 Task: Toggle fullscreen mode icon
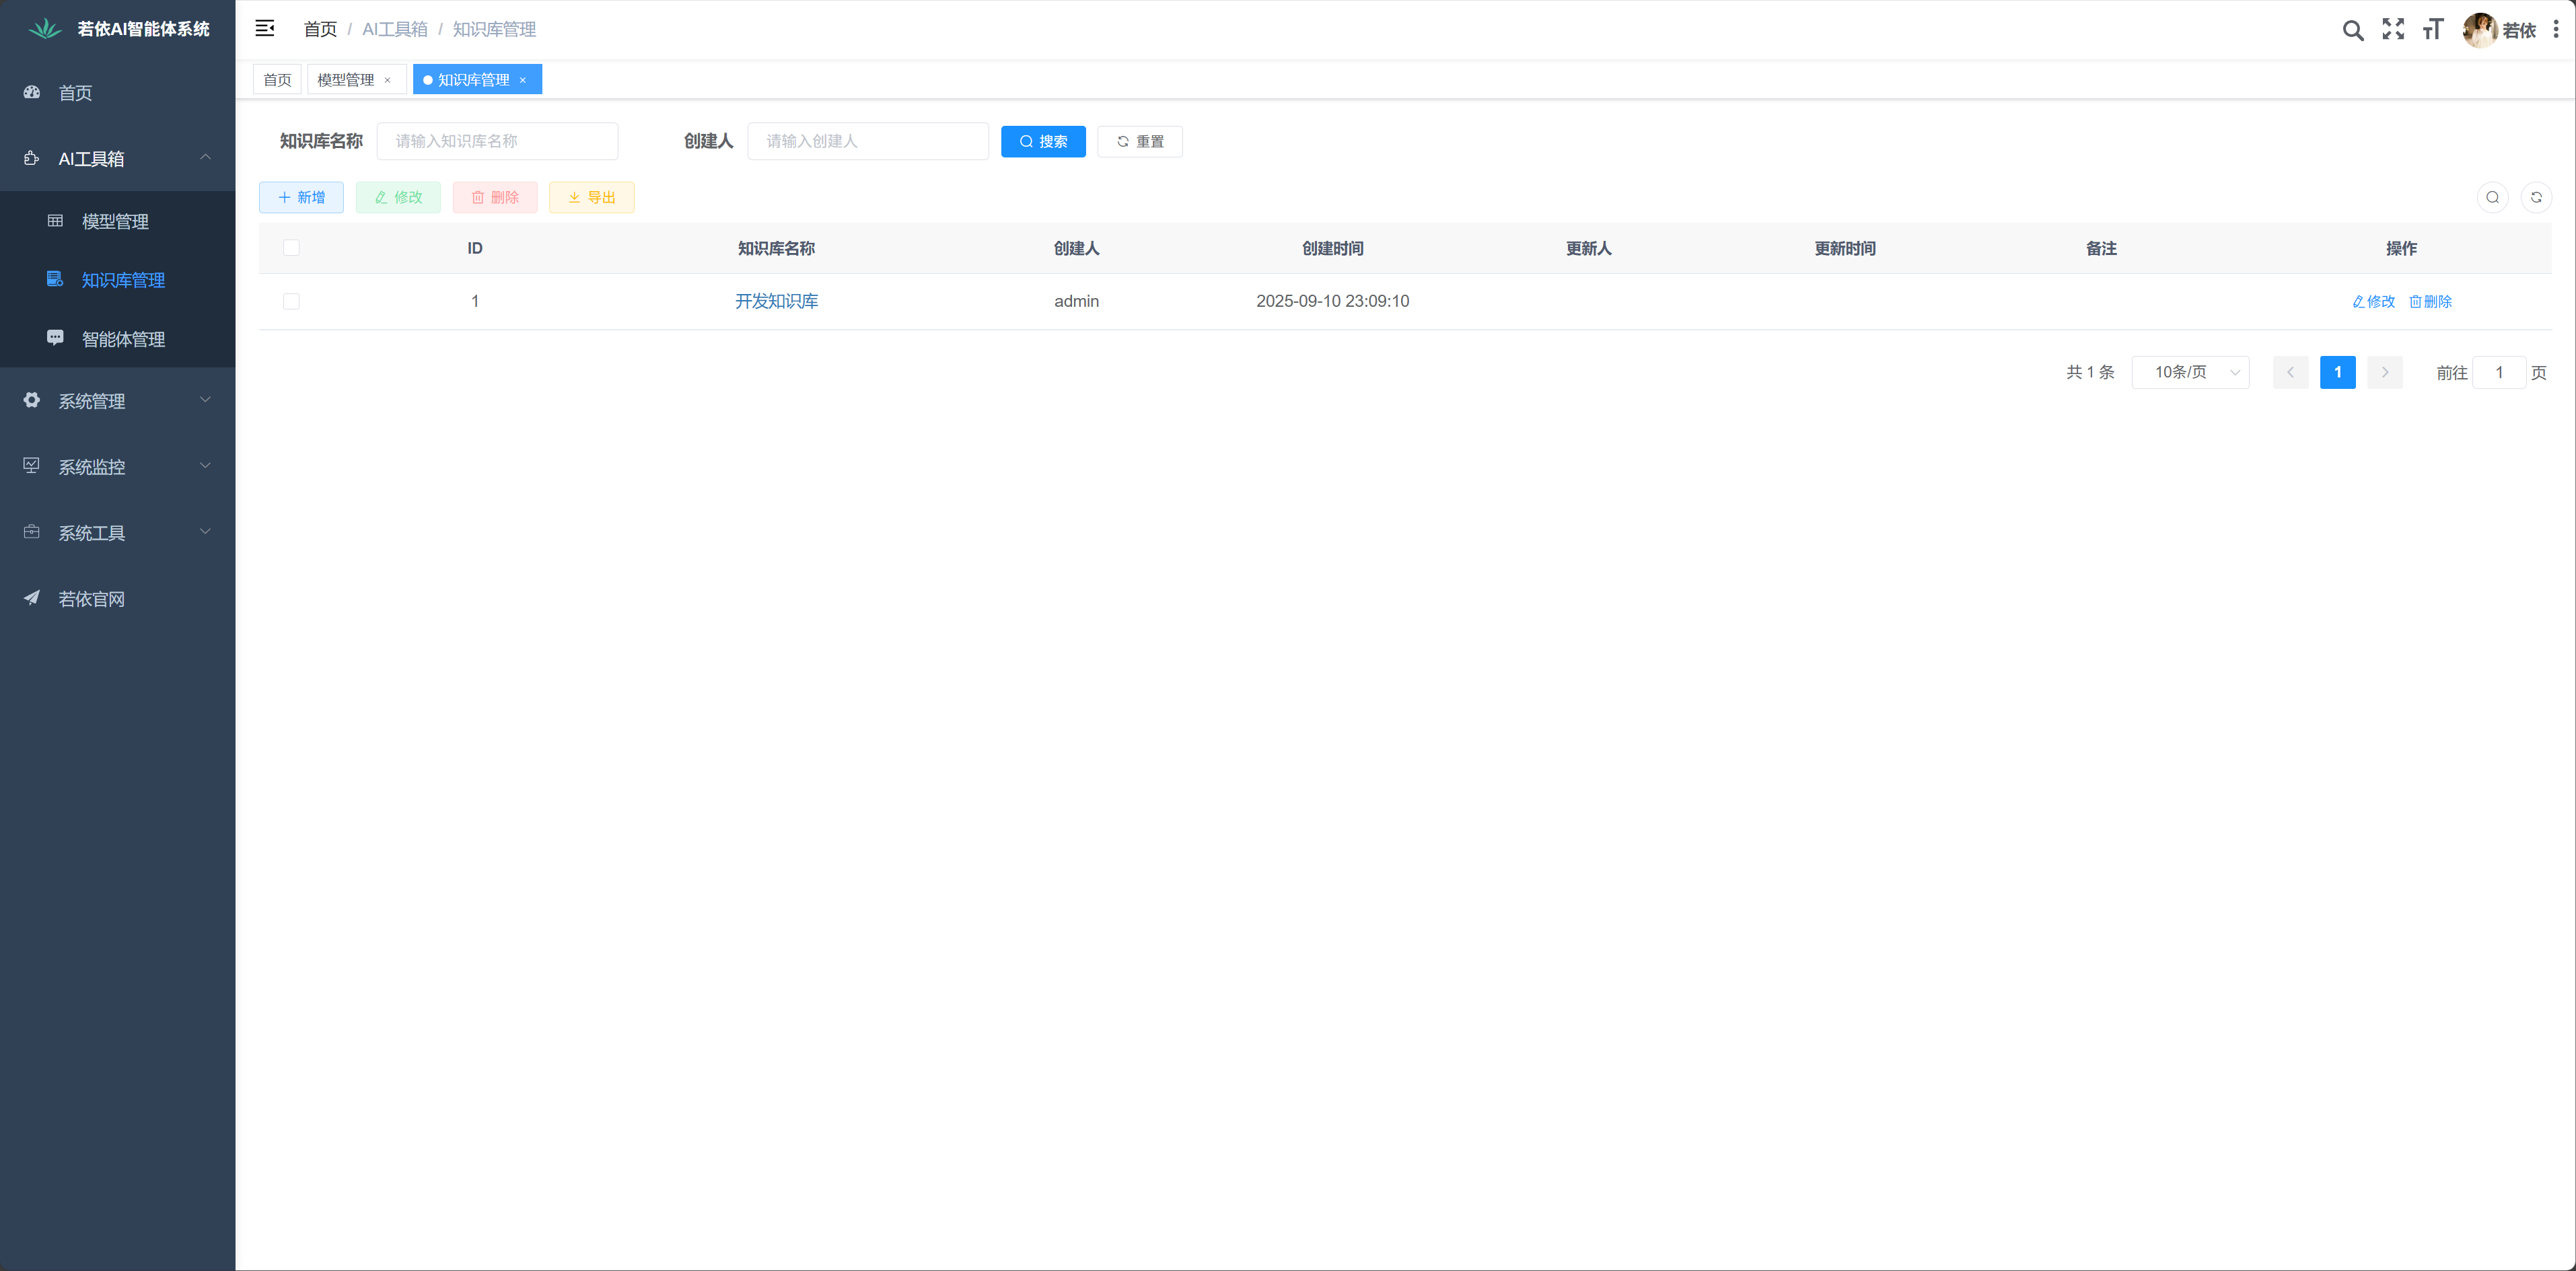tap(2392, 30)
